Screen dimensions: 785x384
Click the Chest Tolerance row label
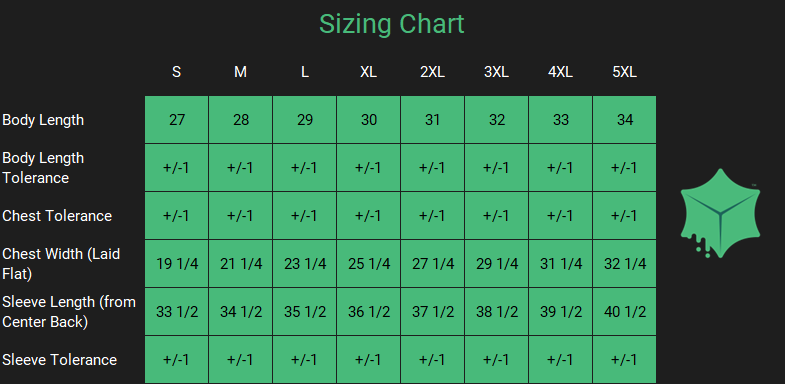tap(57, 216)
